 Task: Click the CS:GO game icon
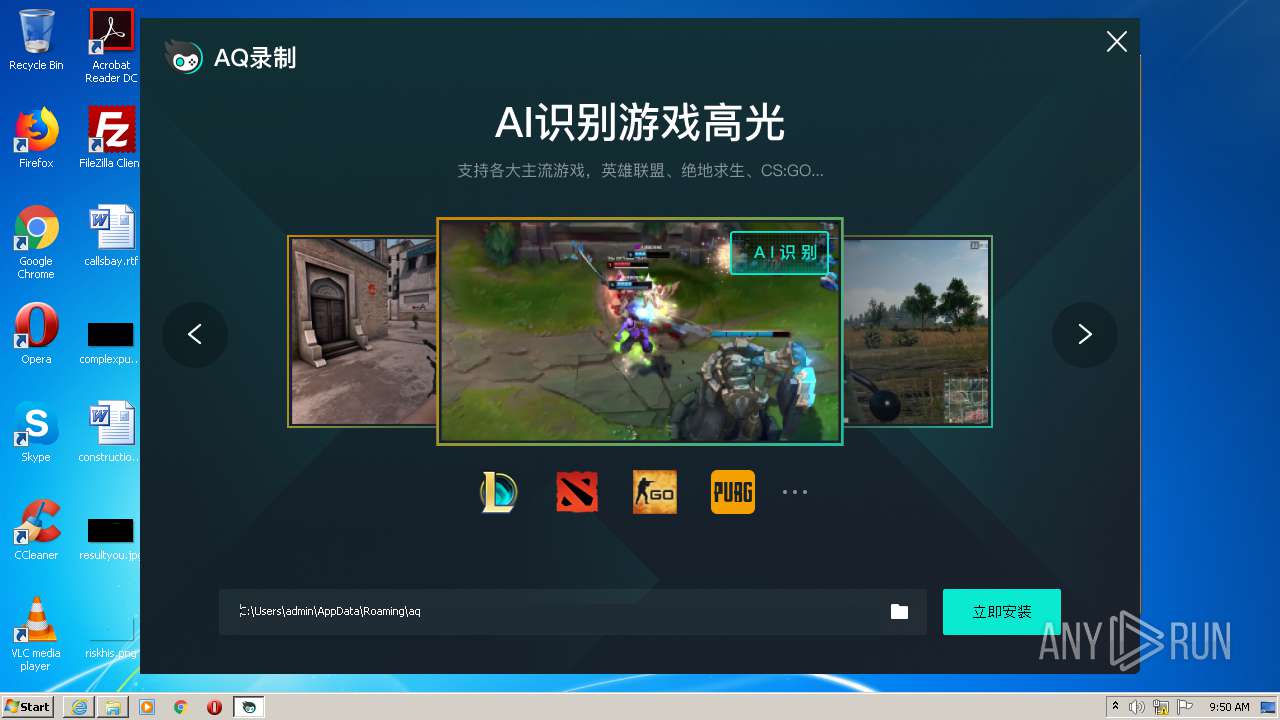point(655,492)
